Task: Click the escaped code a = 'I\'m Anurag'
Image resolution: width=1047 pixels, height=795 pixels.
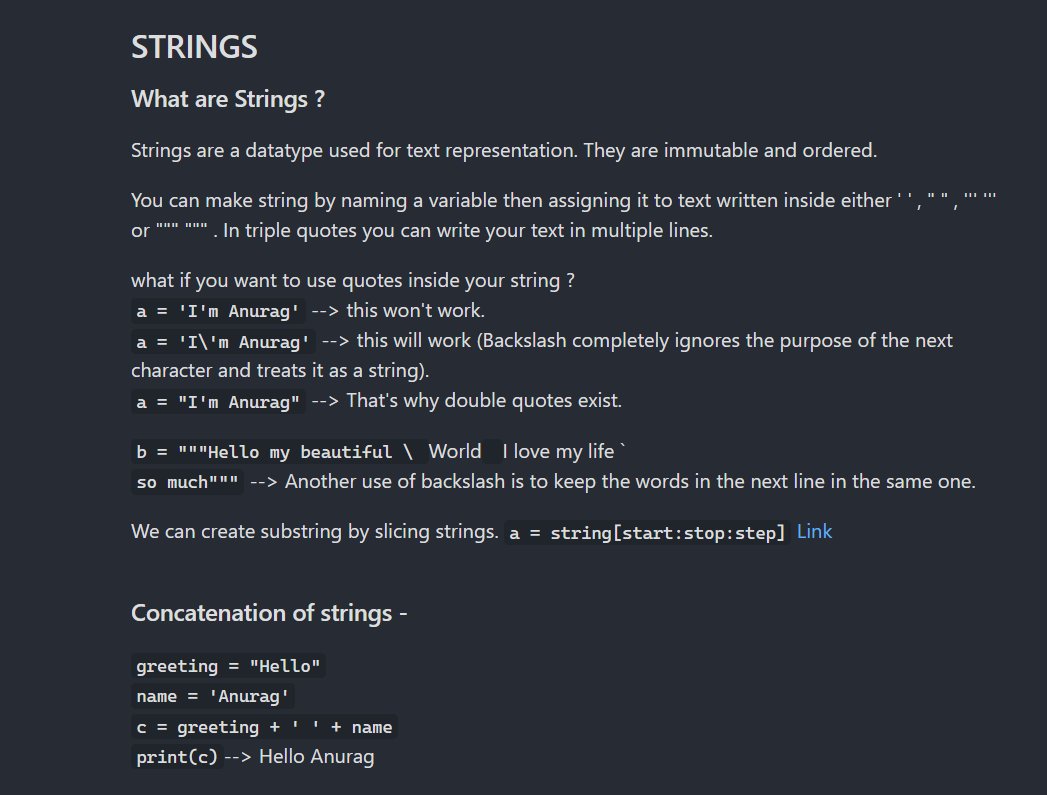Action: pyautogui.click(x=223, y=342)
